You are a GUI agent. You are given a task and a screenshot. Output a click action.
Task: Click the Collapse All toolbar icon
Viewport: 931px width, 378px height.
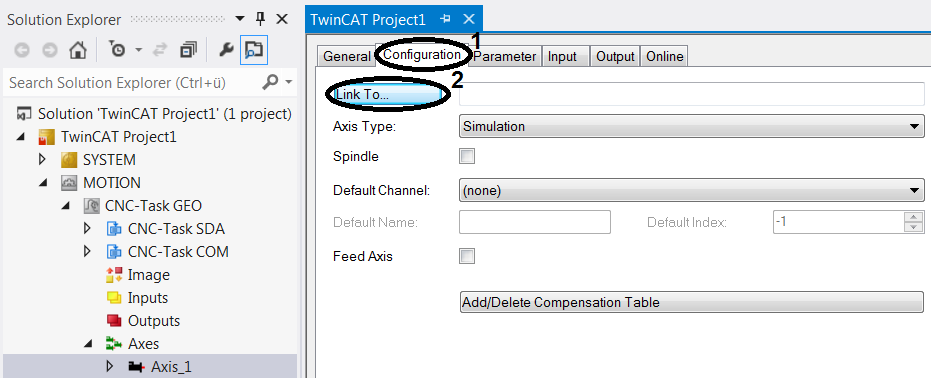point(189,51)
